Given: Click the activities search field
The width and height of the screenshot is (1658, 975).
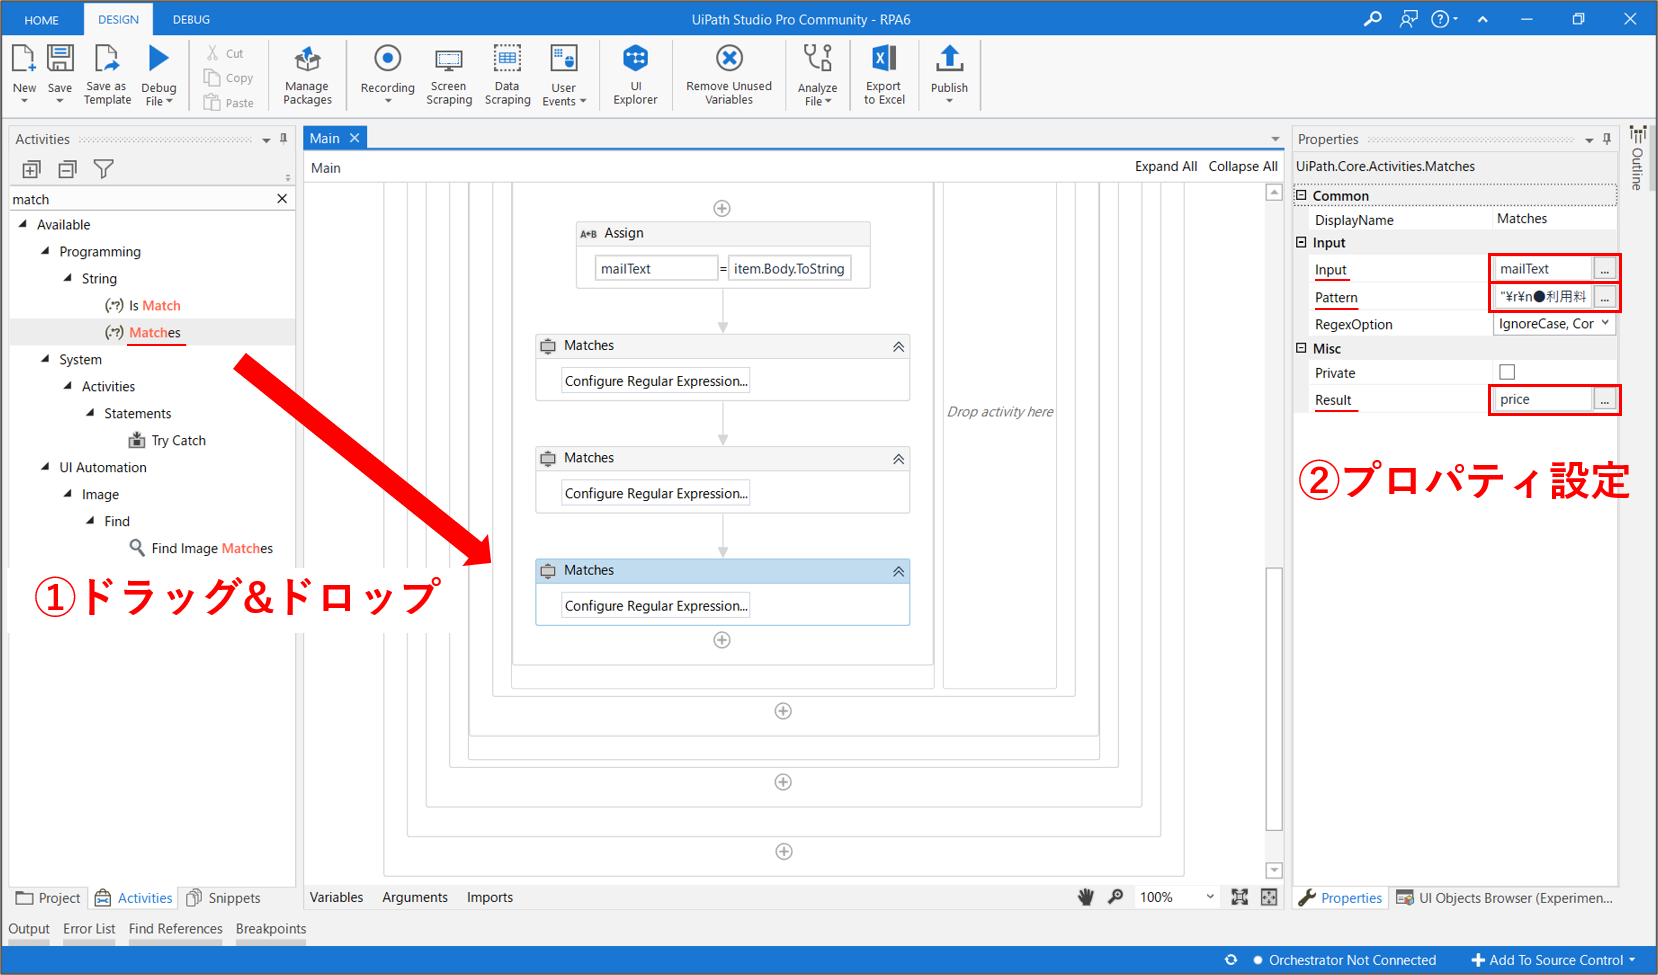Looking at the screenshot, I should click(140, 199).
